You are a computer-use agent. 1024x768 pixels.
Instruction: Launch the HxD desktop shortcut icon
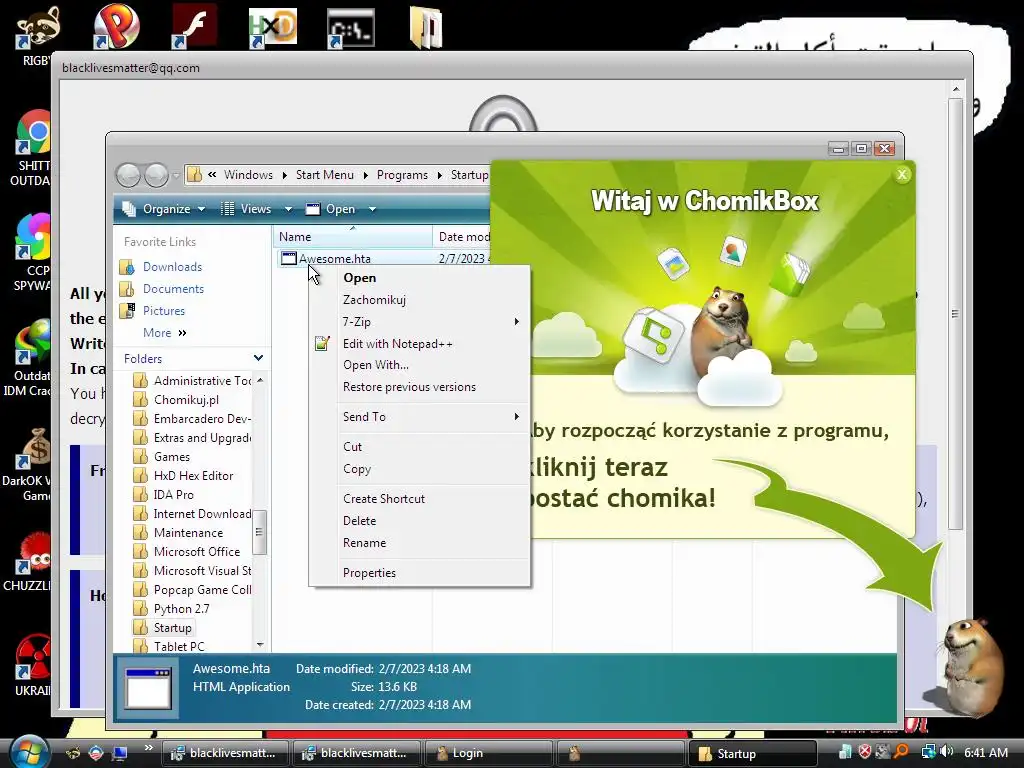[273, 27]
